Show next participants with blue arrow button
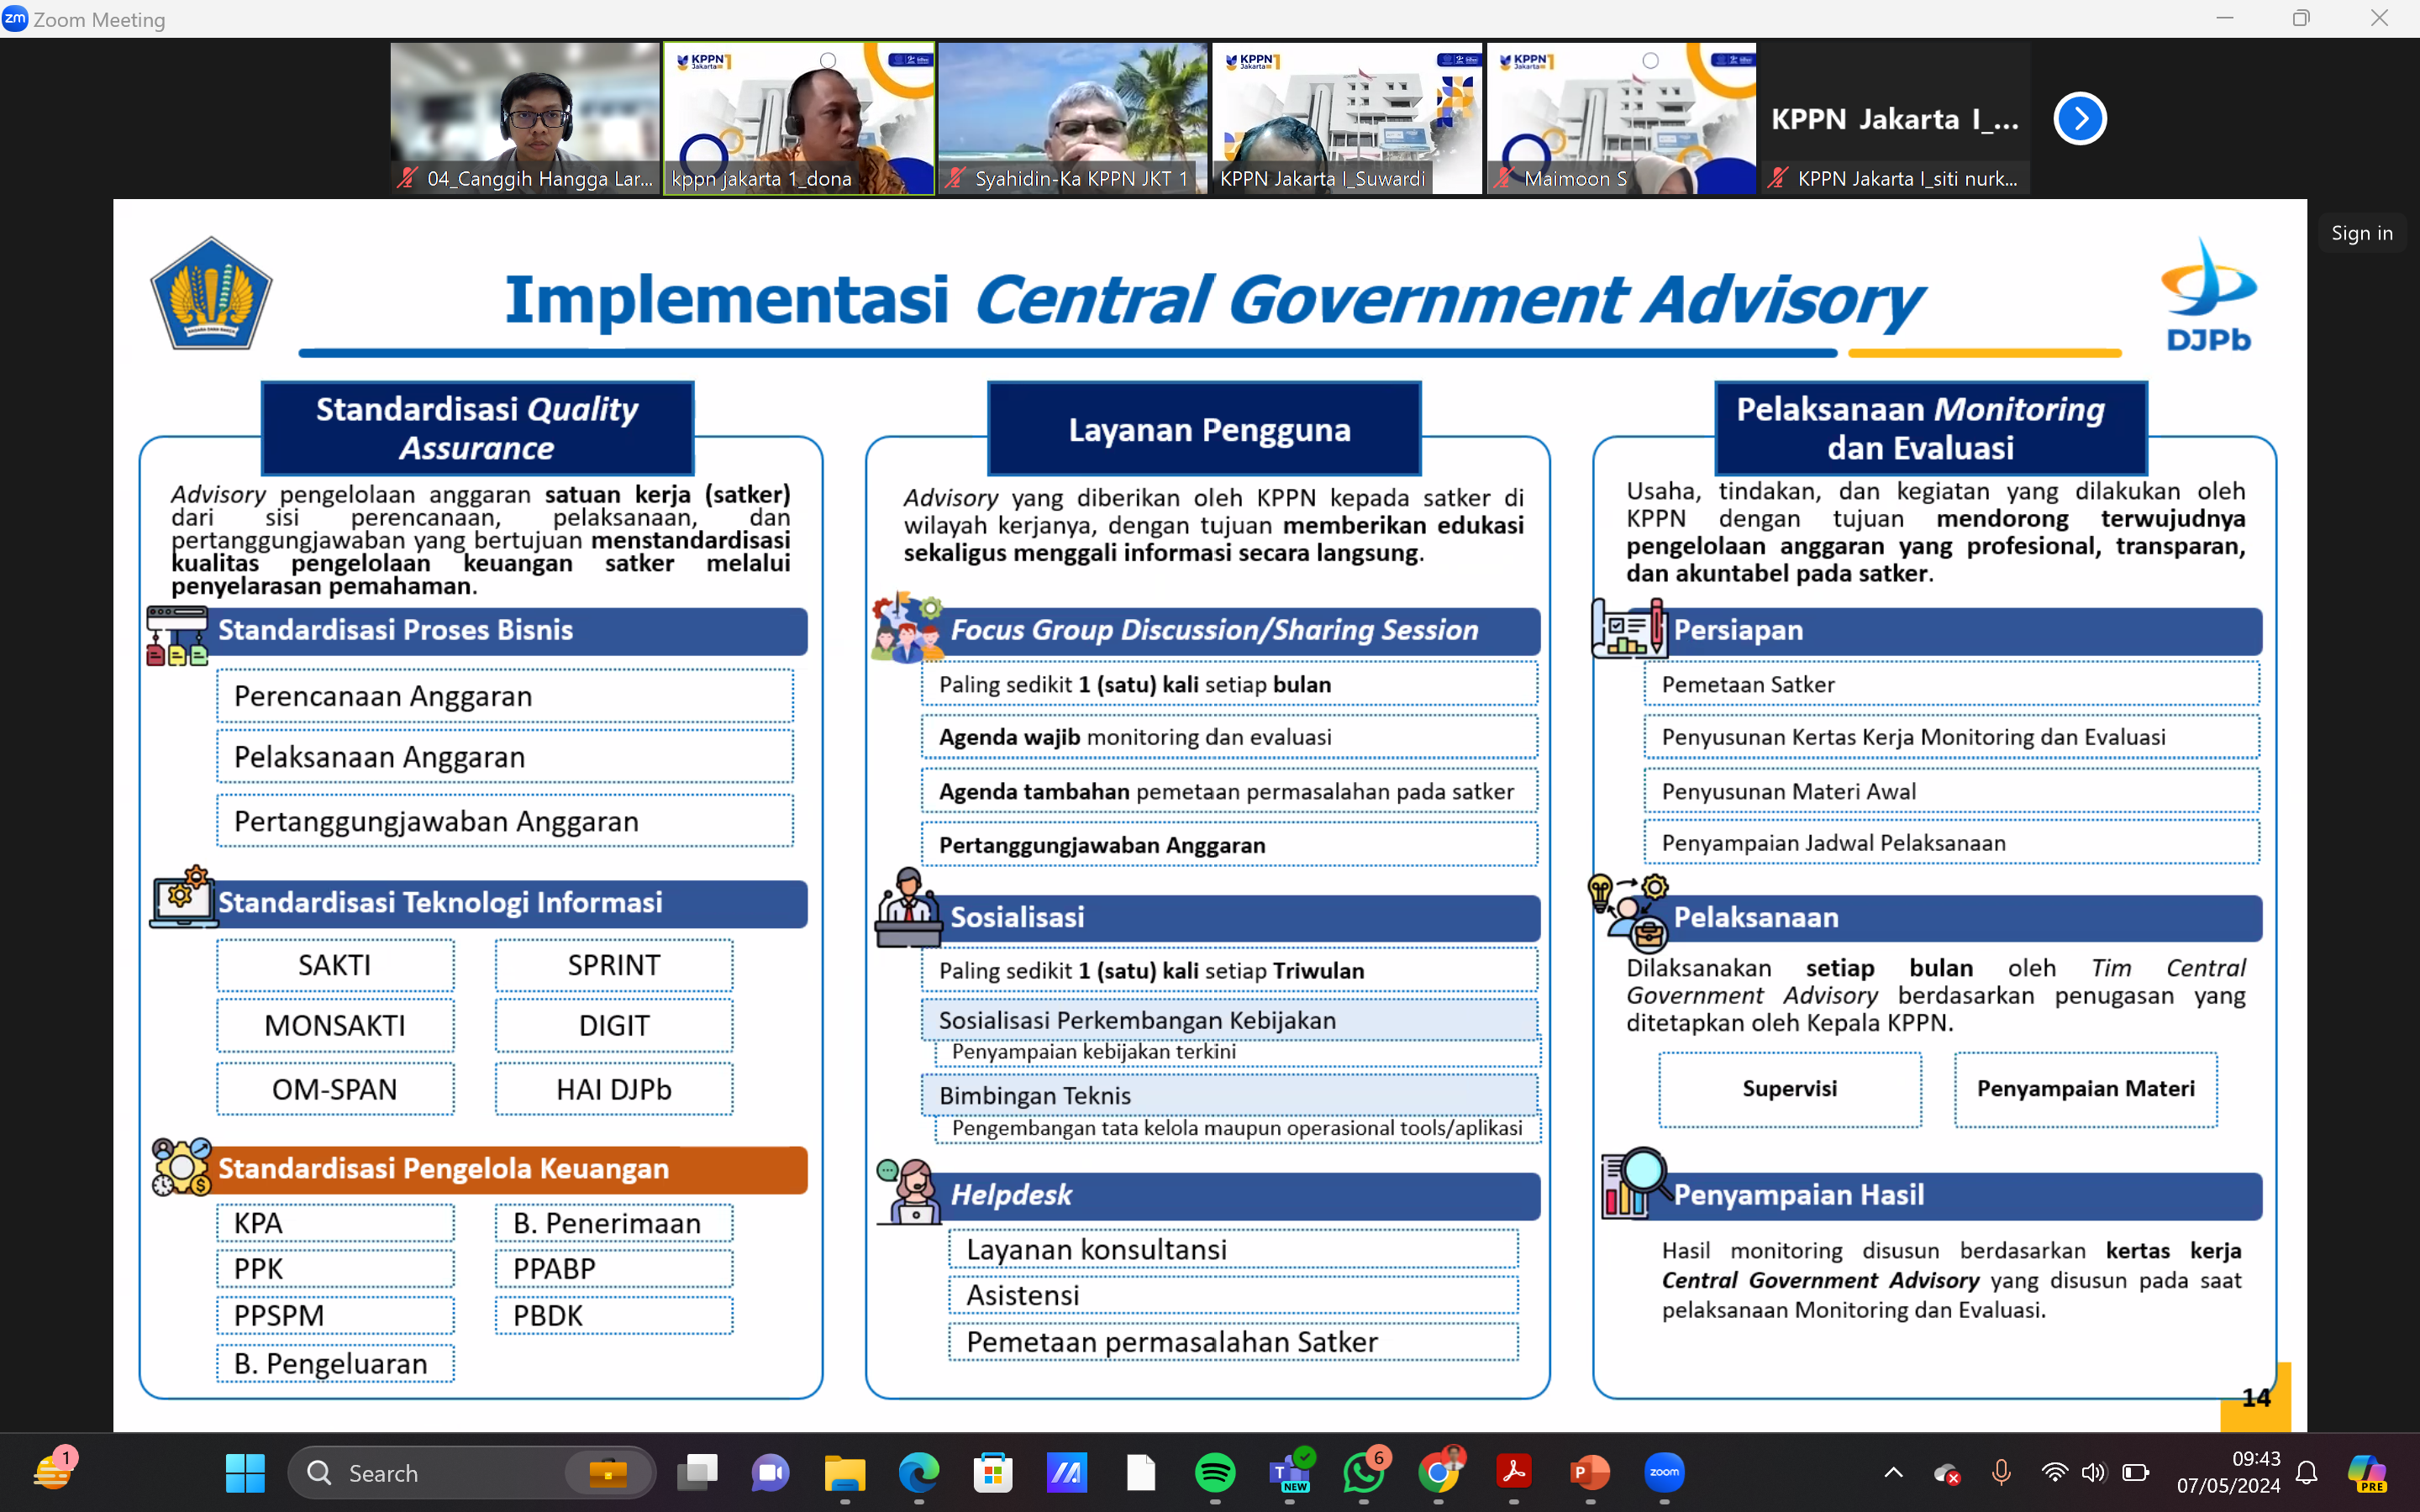Image resolution: width=2420 pixels, height=1512 pixels. pyautogui.click(x=2080, y=119)
